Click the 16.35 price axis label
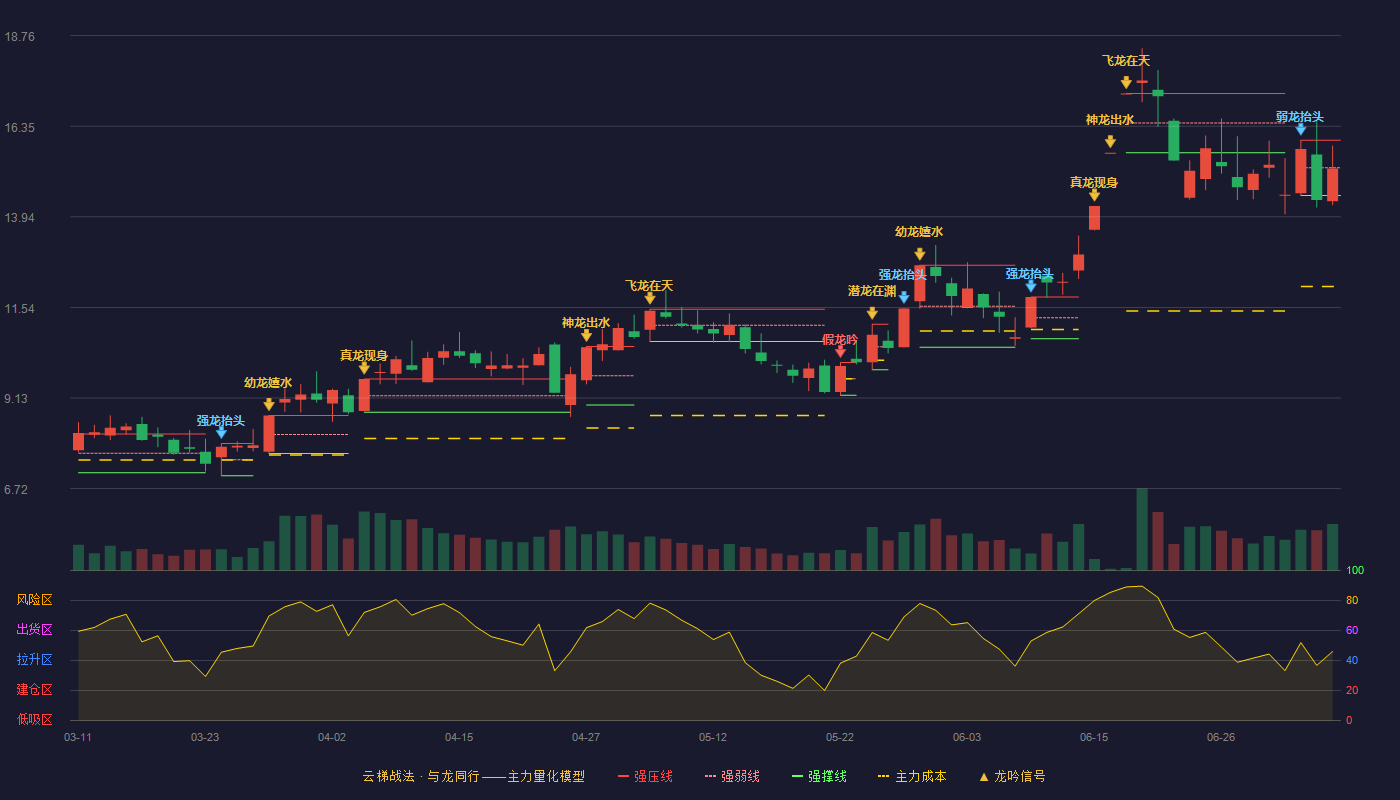The width and height of the screenshot is (1400, 800). click(x=19, y=127)
